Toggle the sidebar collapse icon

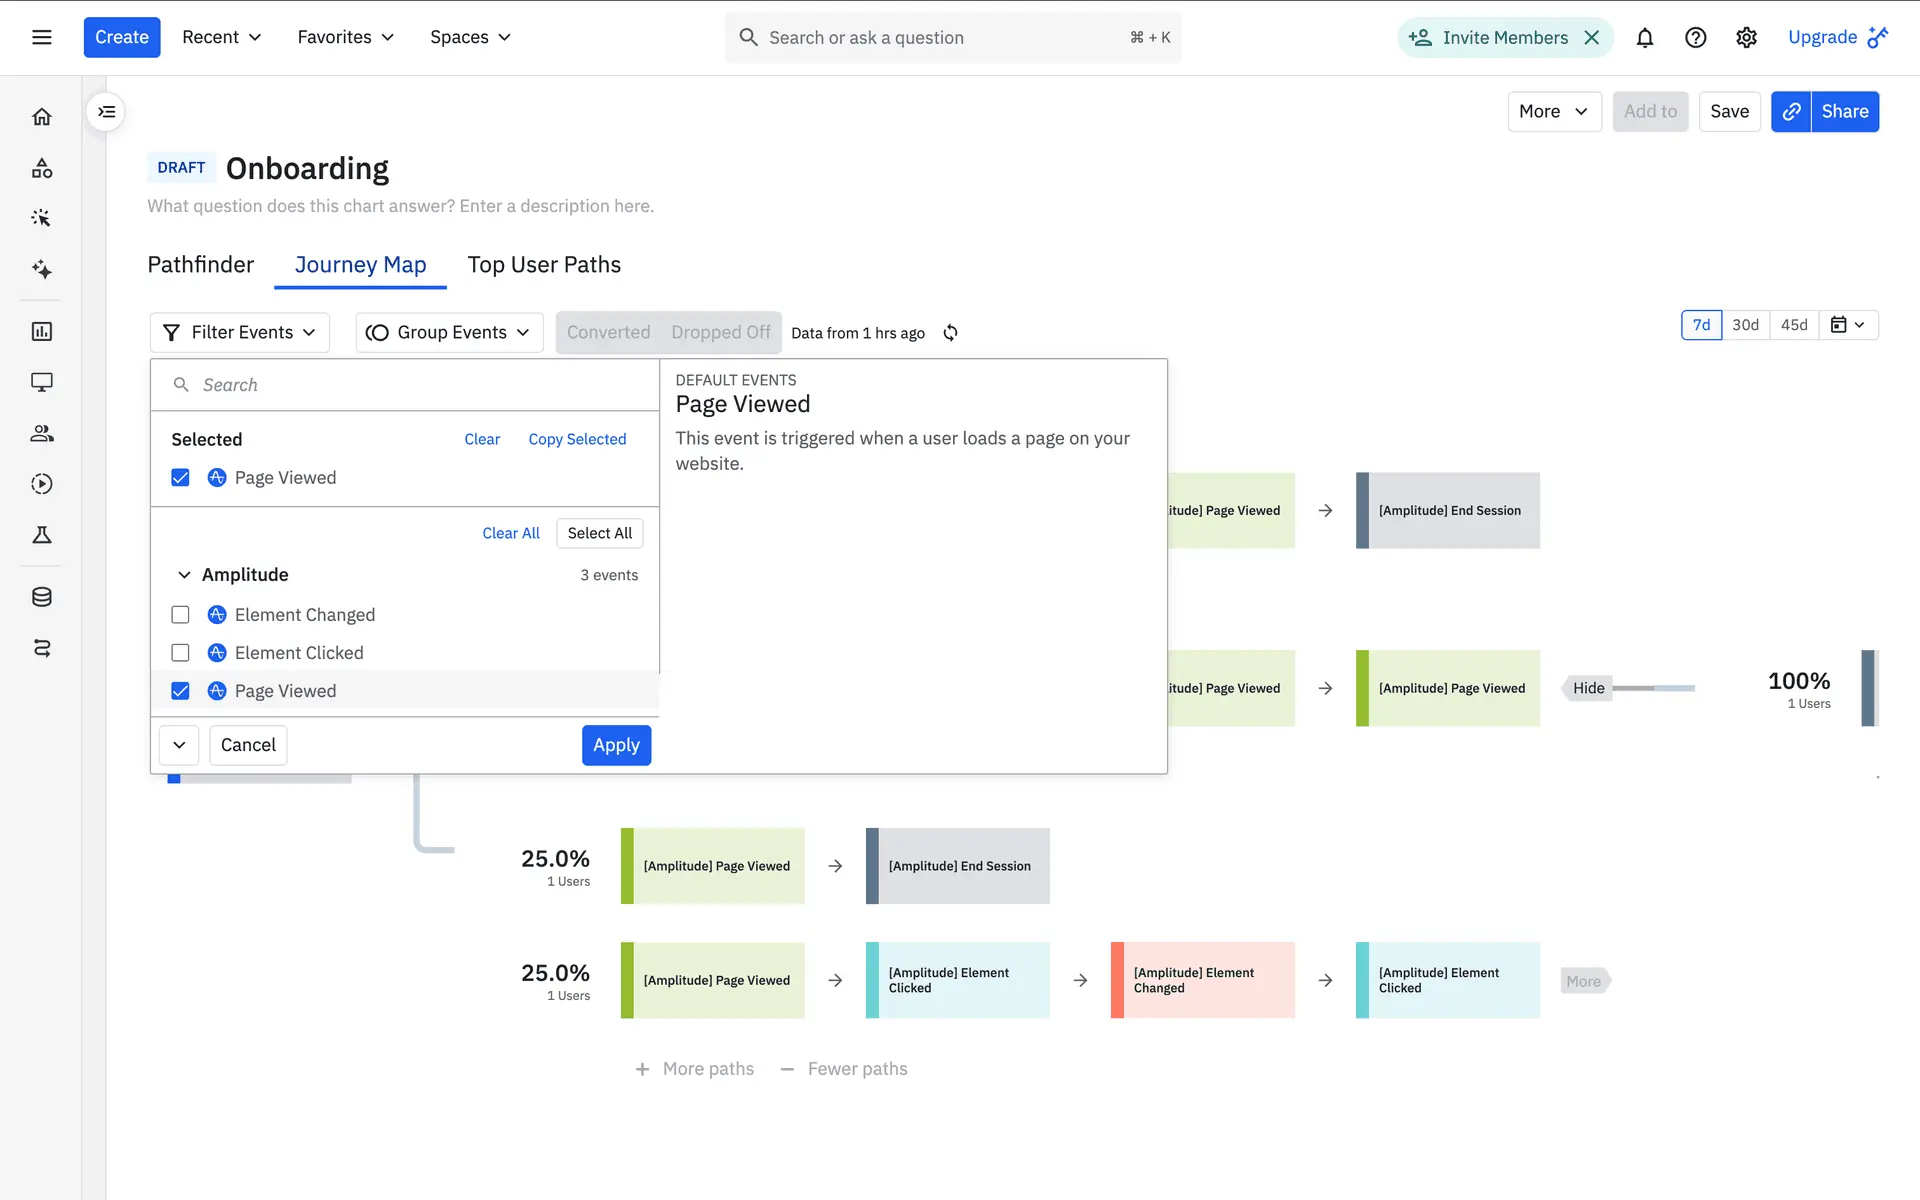coord(106,112)
